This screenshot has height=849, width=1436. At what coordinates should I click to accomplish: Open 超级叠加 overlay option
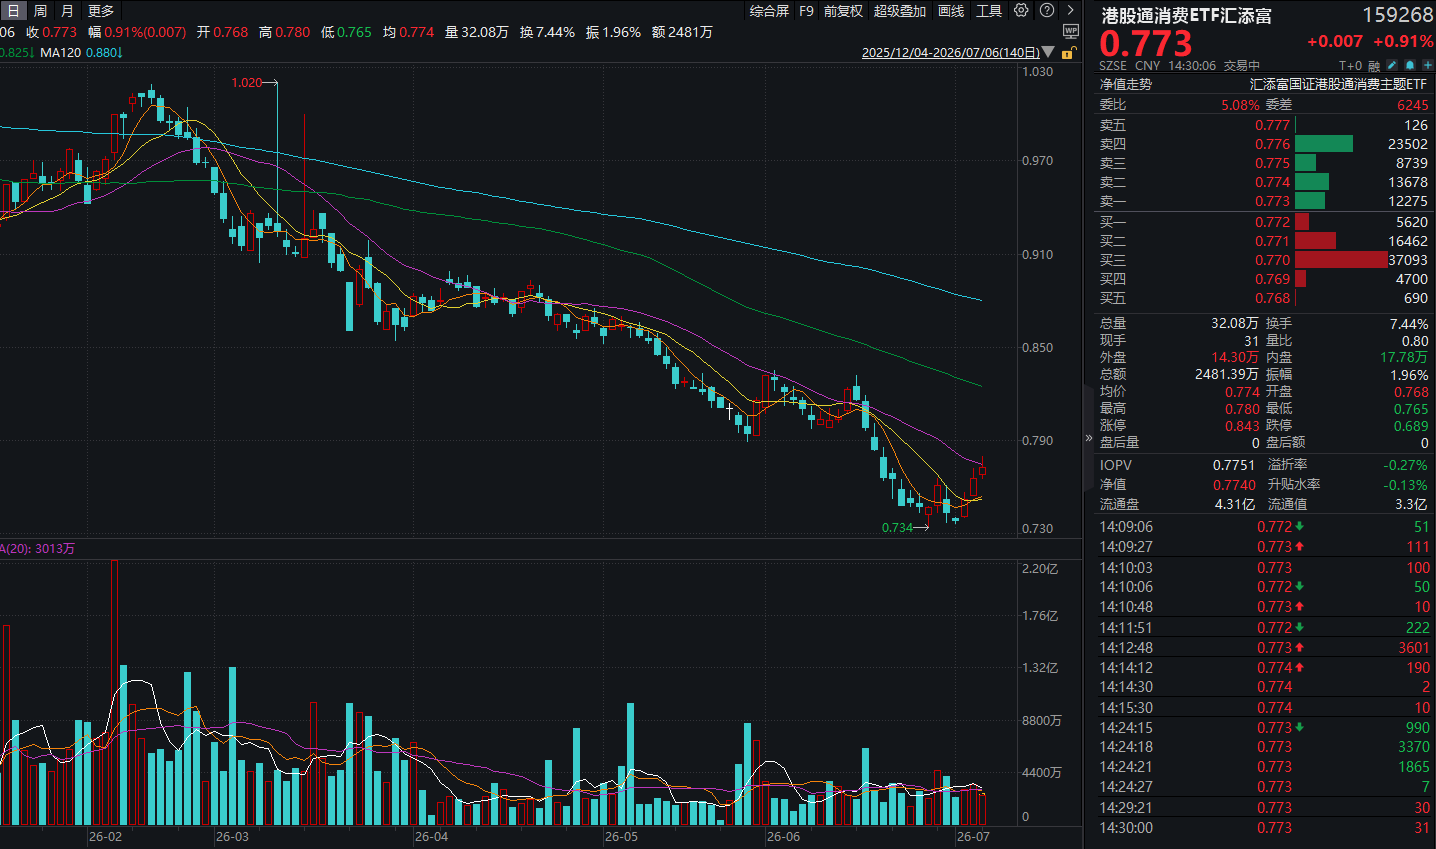coord(900,11)
